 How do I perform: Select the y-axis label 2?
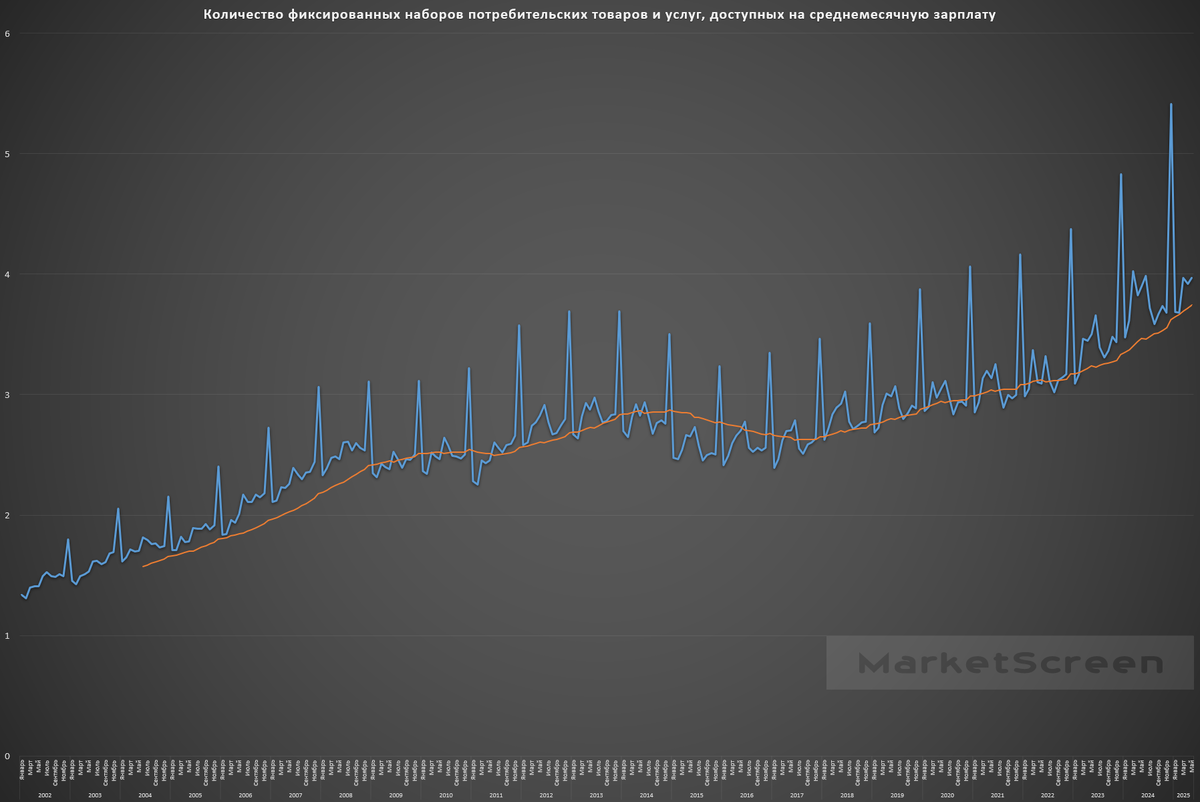coord(8,516)
